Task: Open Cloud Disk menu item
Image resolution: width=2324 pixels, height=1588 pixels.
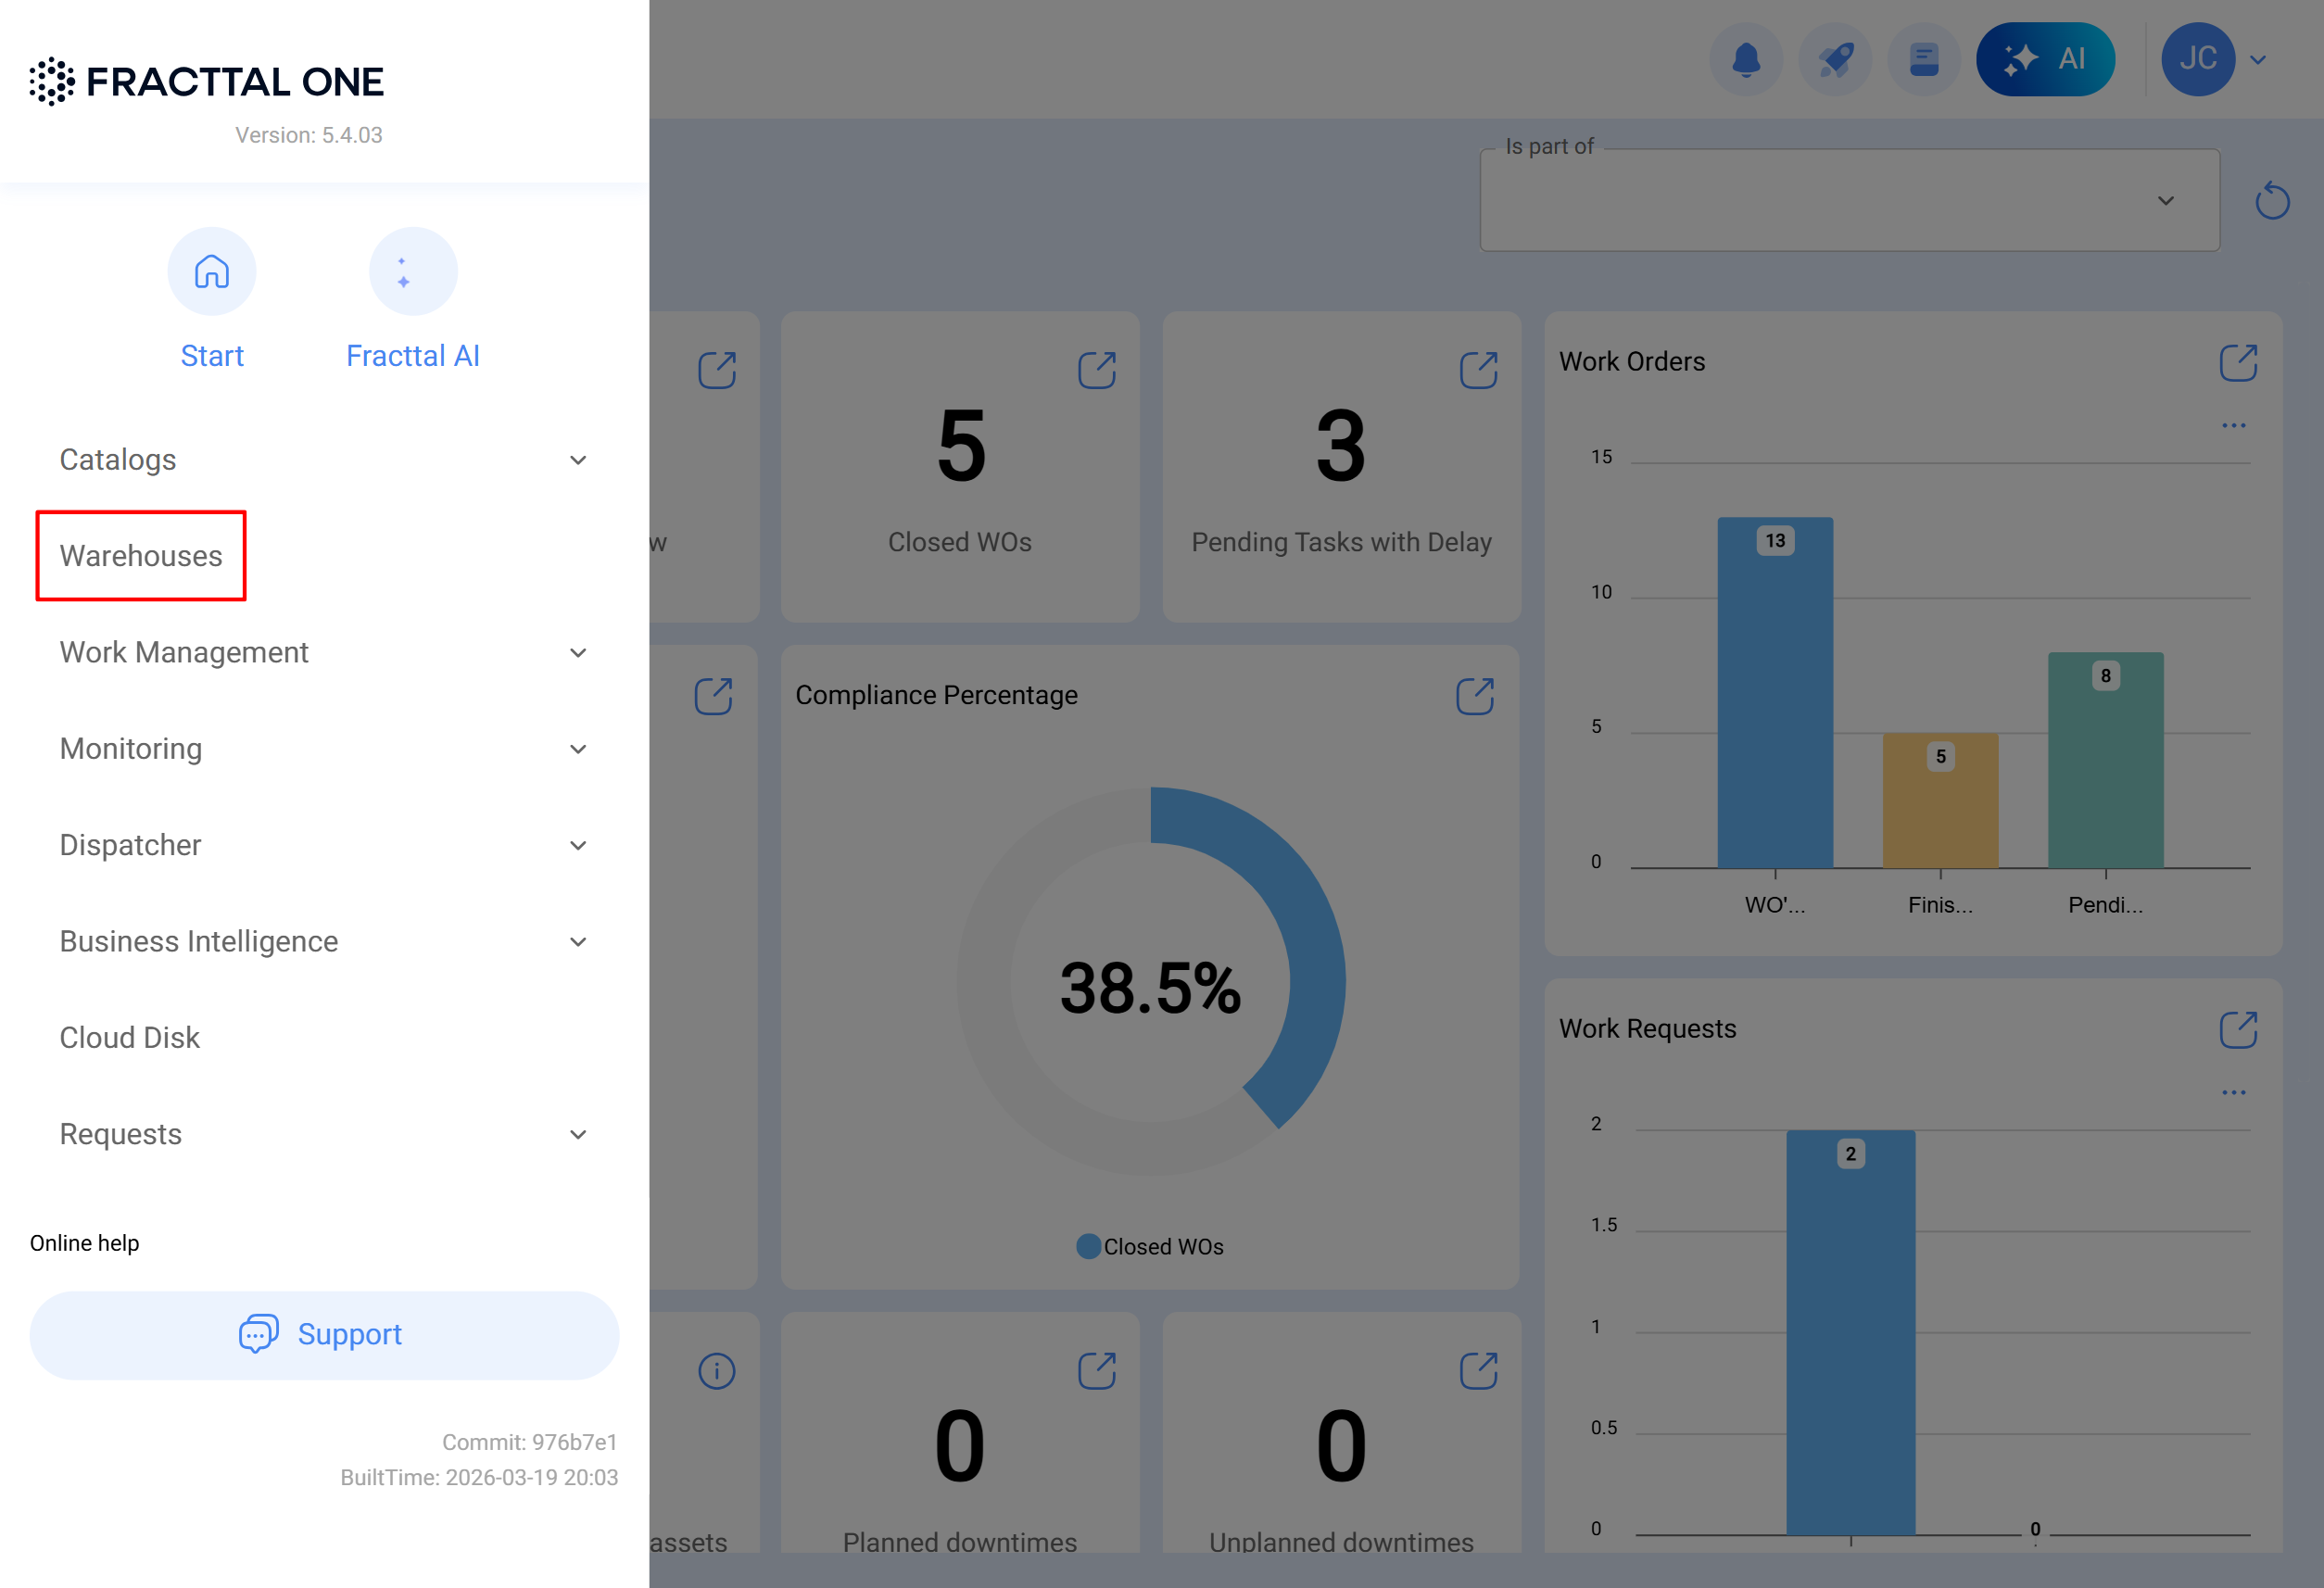Action: tap(130, 1037)
